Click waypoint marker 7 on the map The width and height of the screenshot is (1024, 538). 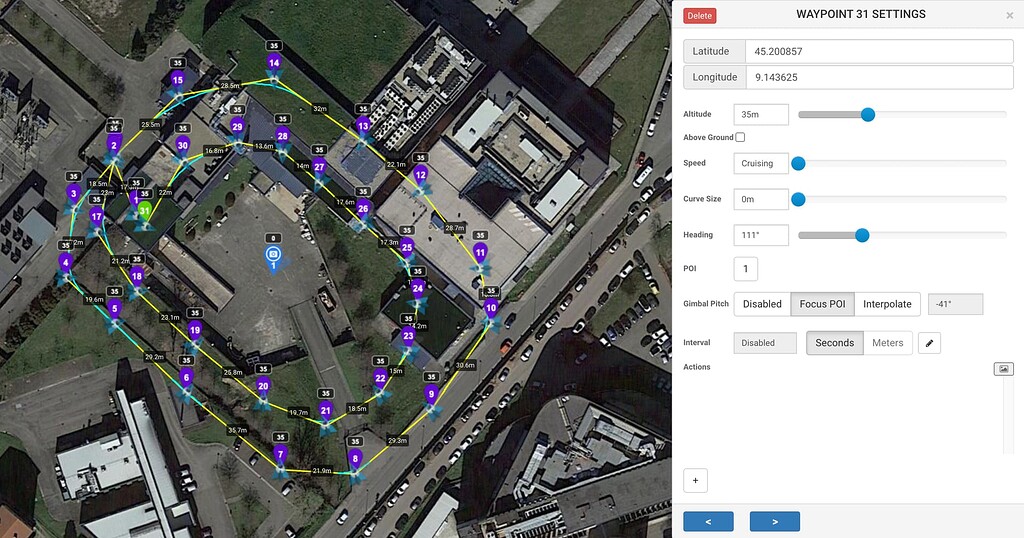pos(281,455)
